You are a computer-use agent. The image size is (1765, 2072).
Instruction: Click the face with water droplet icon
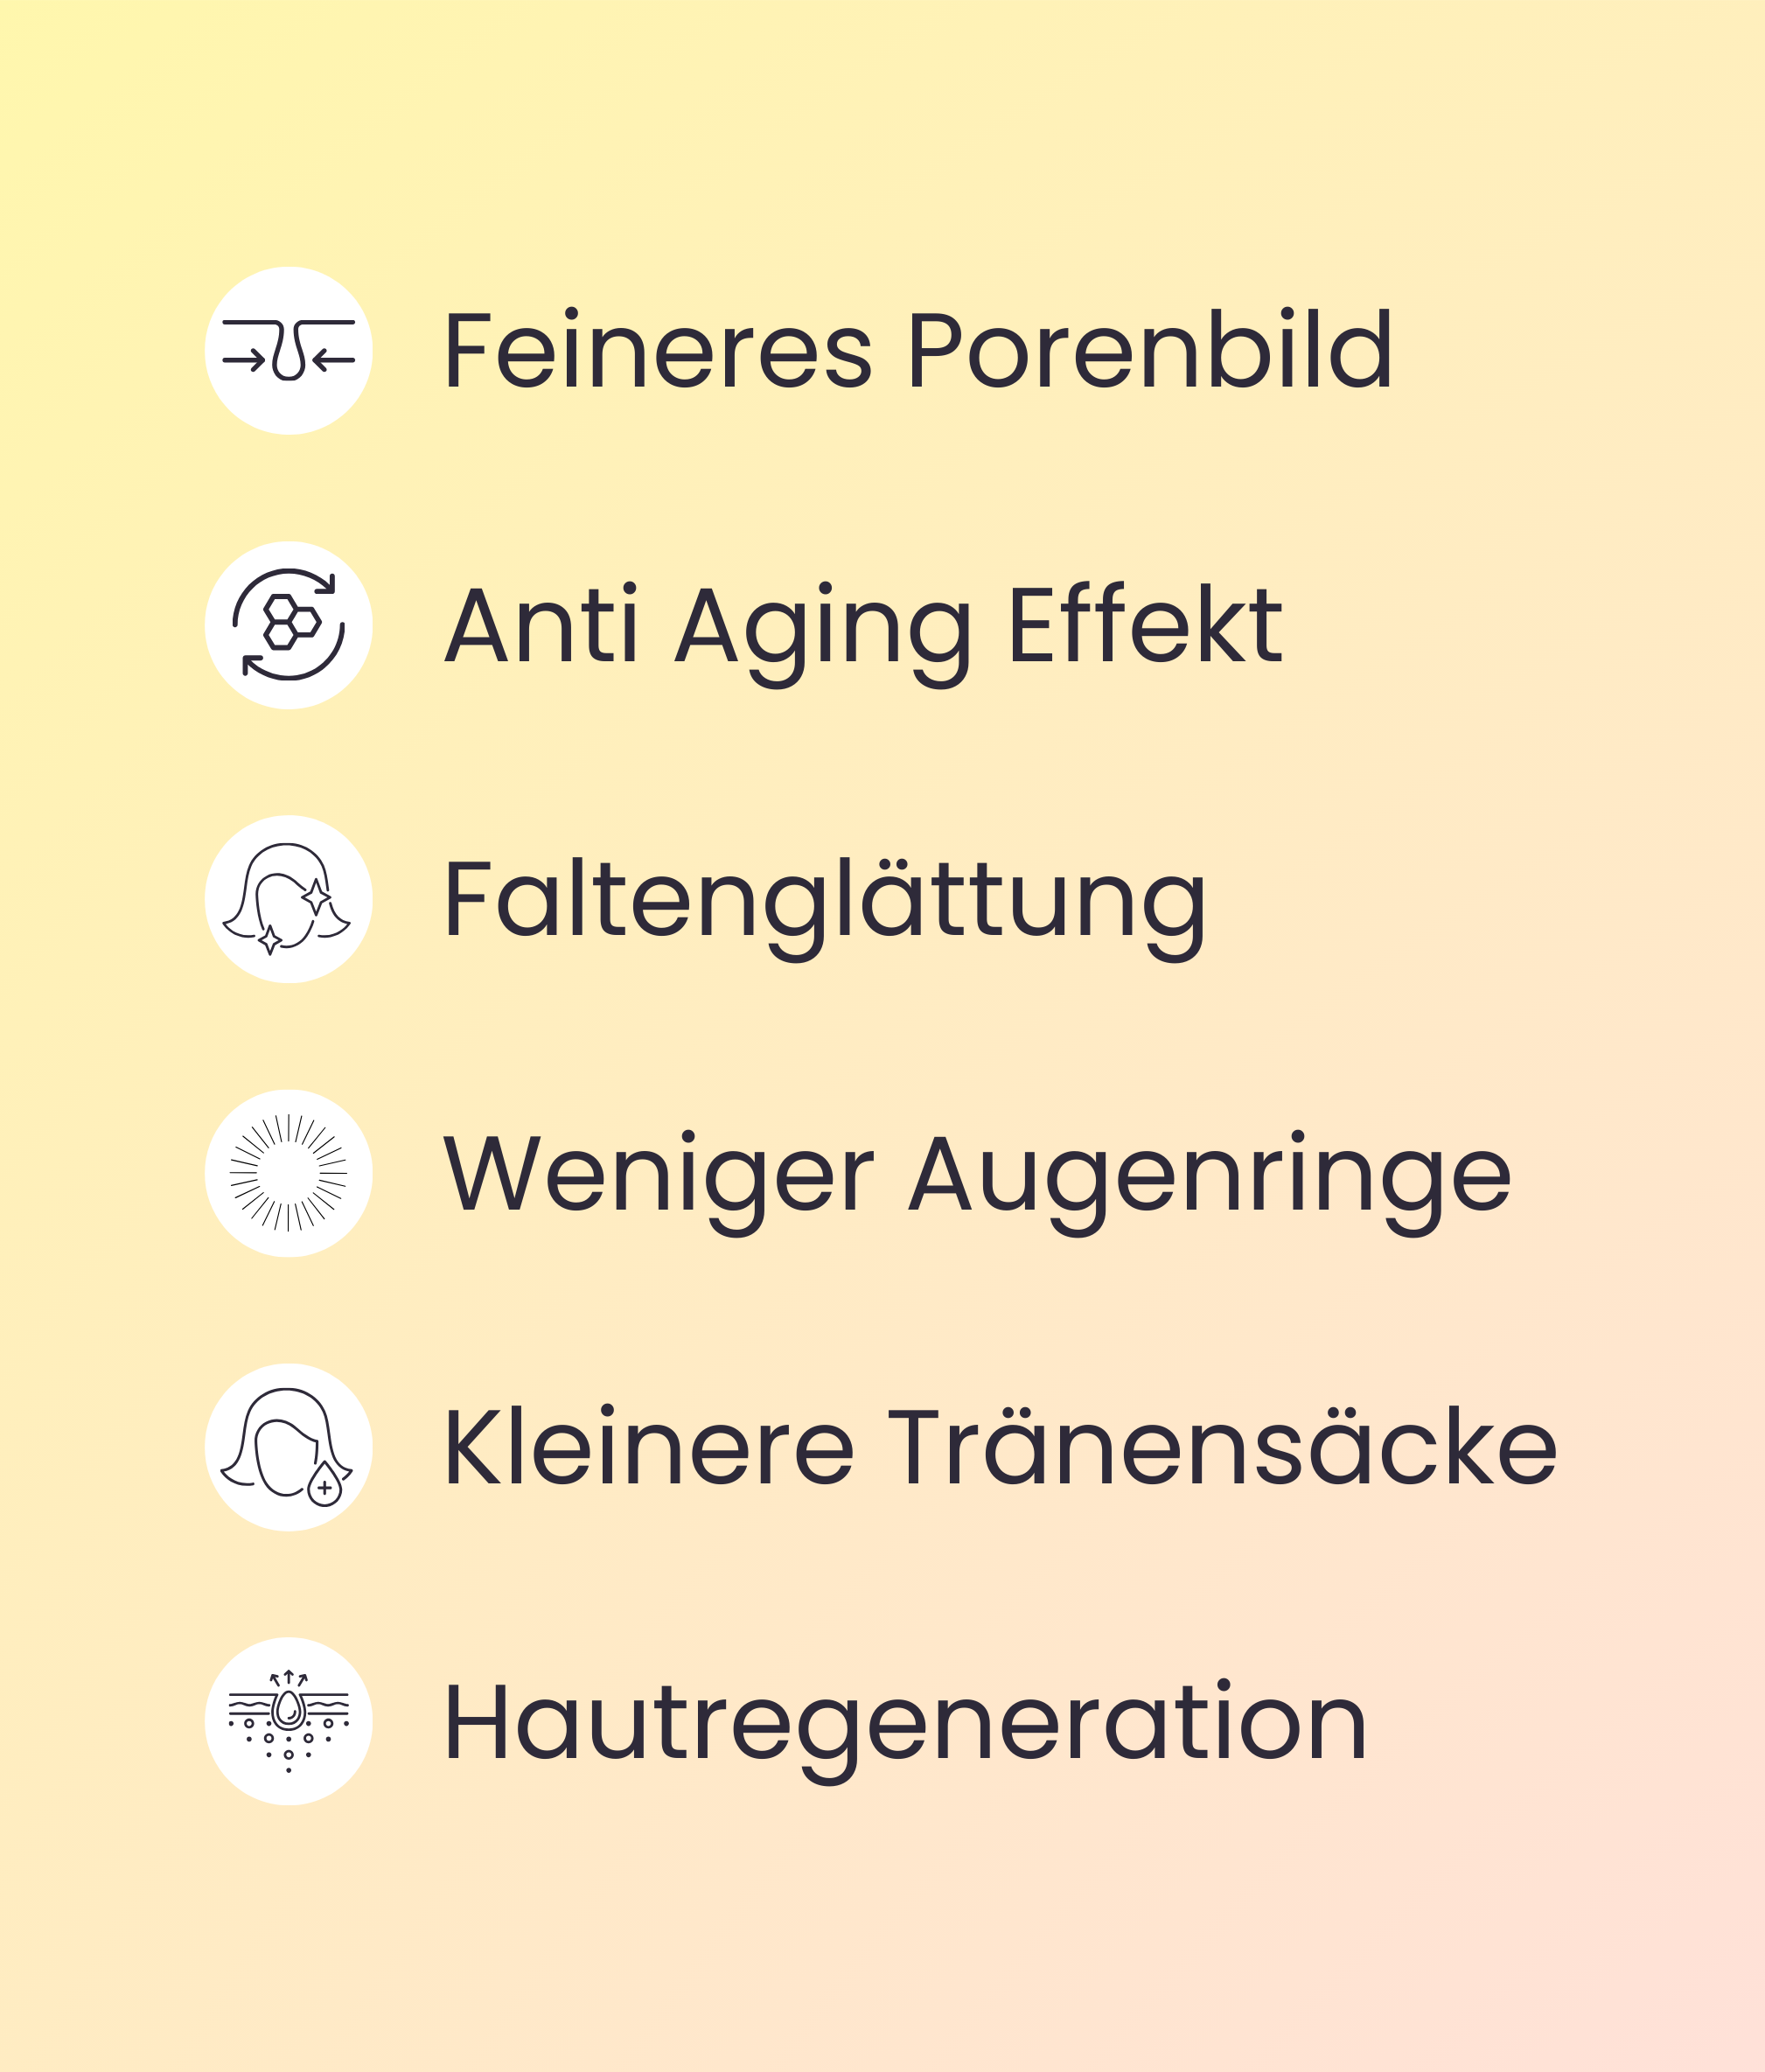pos(288,1447)
